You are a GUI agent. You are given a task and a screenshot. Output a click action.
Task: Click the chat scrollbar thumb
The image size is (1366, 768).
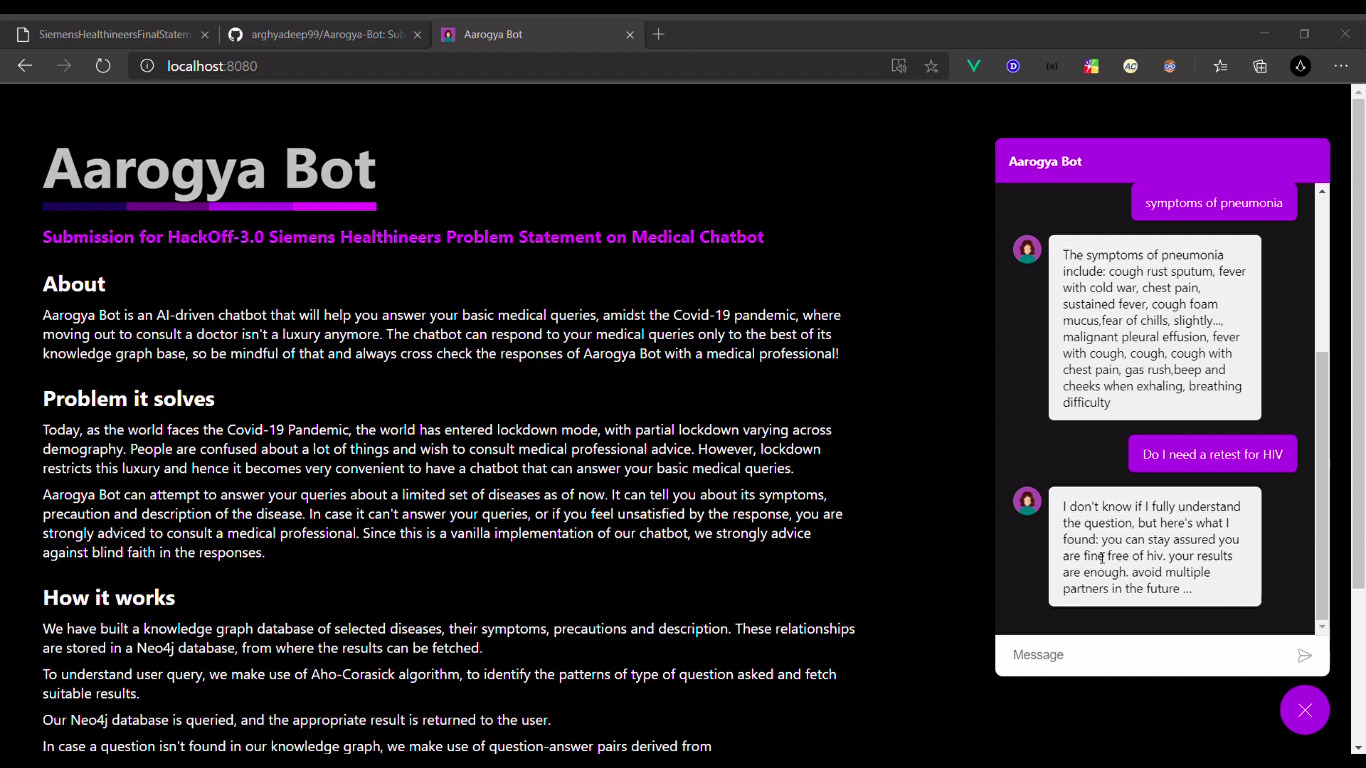pyautogui.click(x=1322, y=485)
